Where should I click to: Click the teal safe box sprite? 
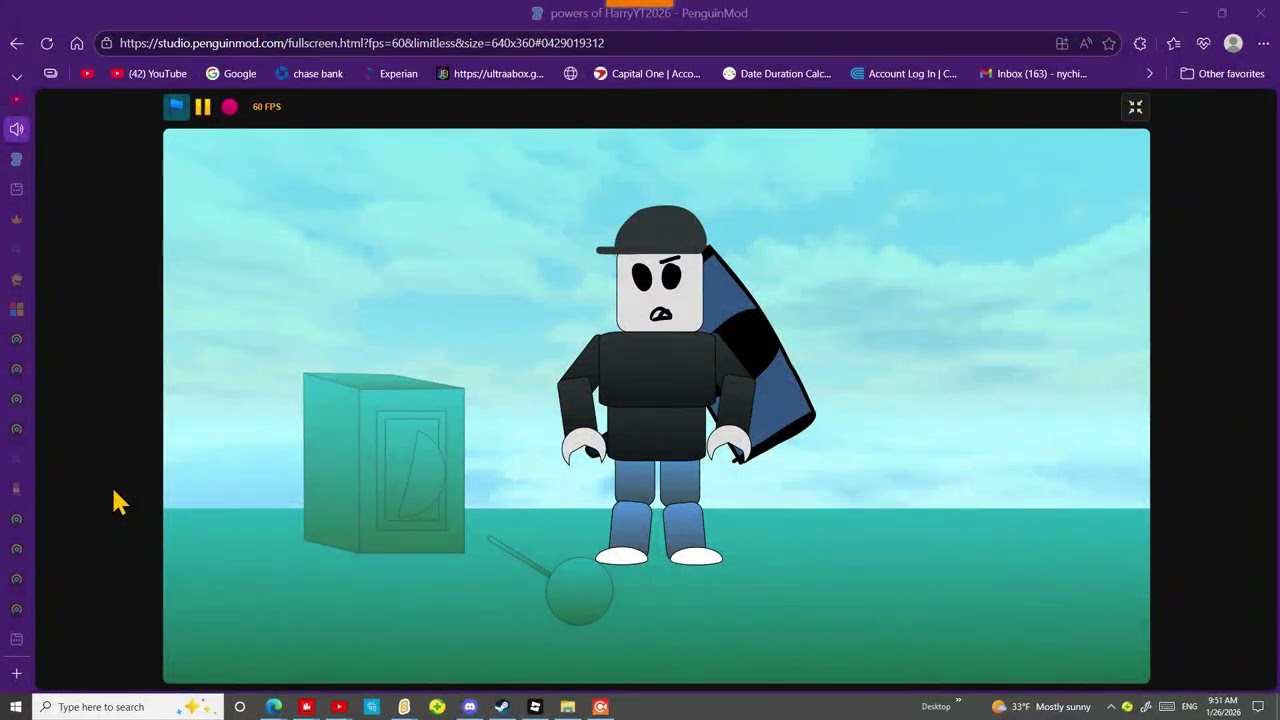384,463
